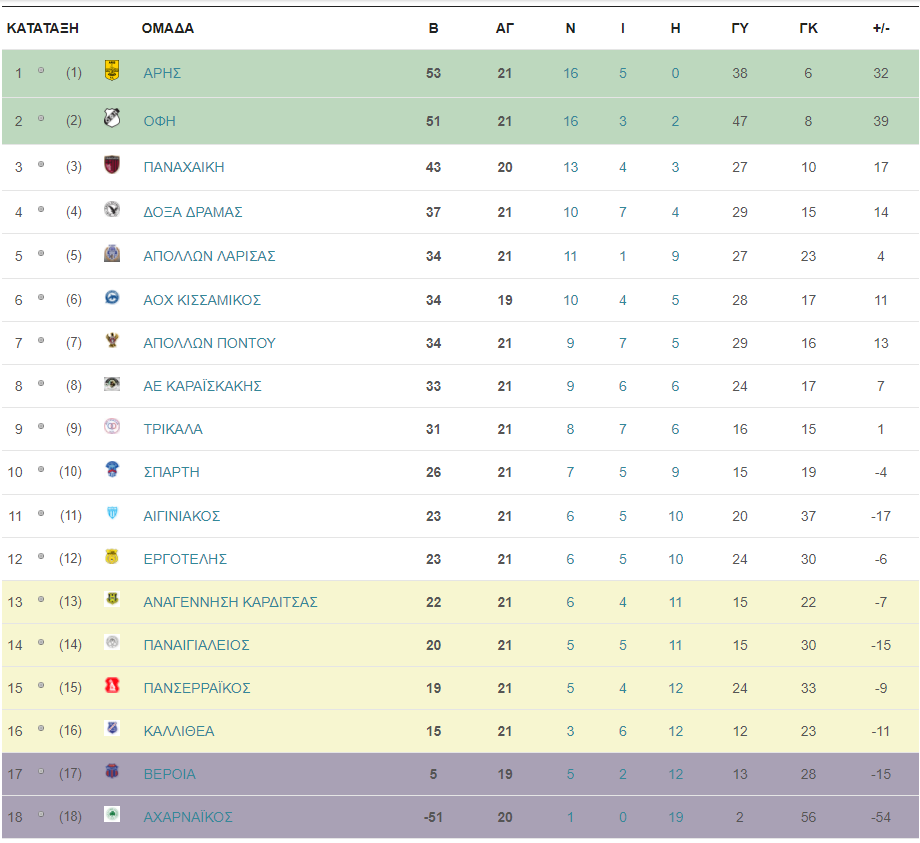Click the ΟΦΗ club logo
Viewport: 920px width, 843px height.
[111, 118]
